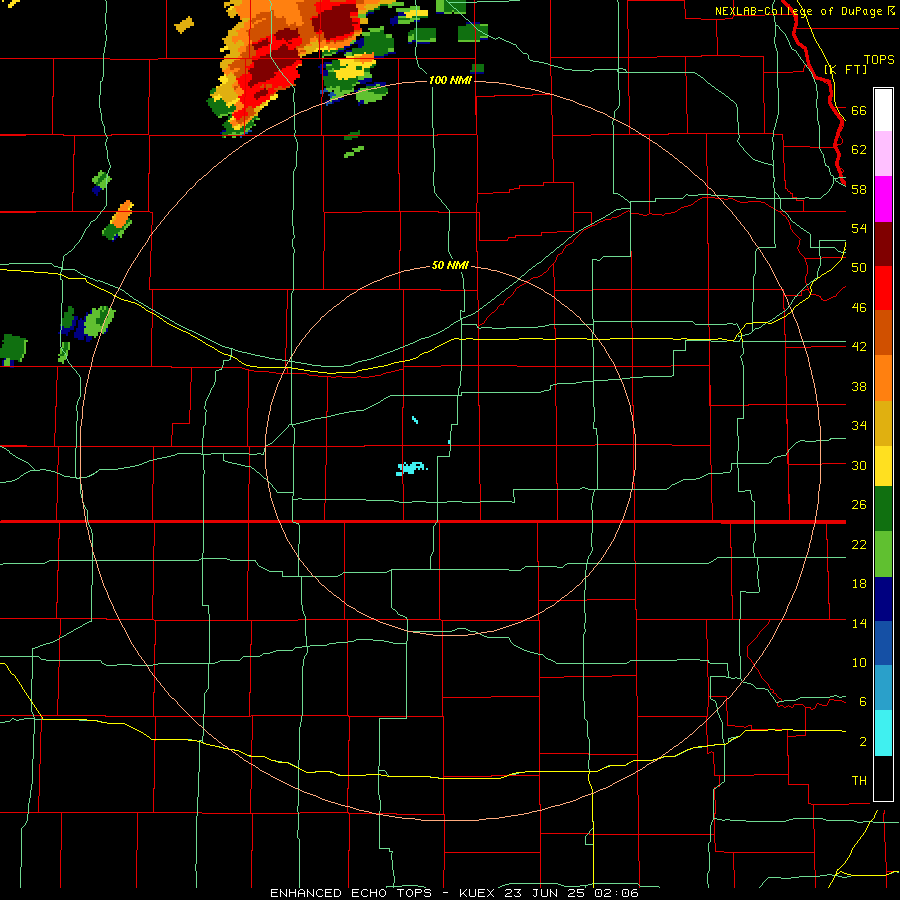Click the yellow swatch between 34 and 30
900x900 pixels.
tap(883, 466)
